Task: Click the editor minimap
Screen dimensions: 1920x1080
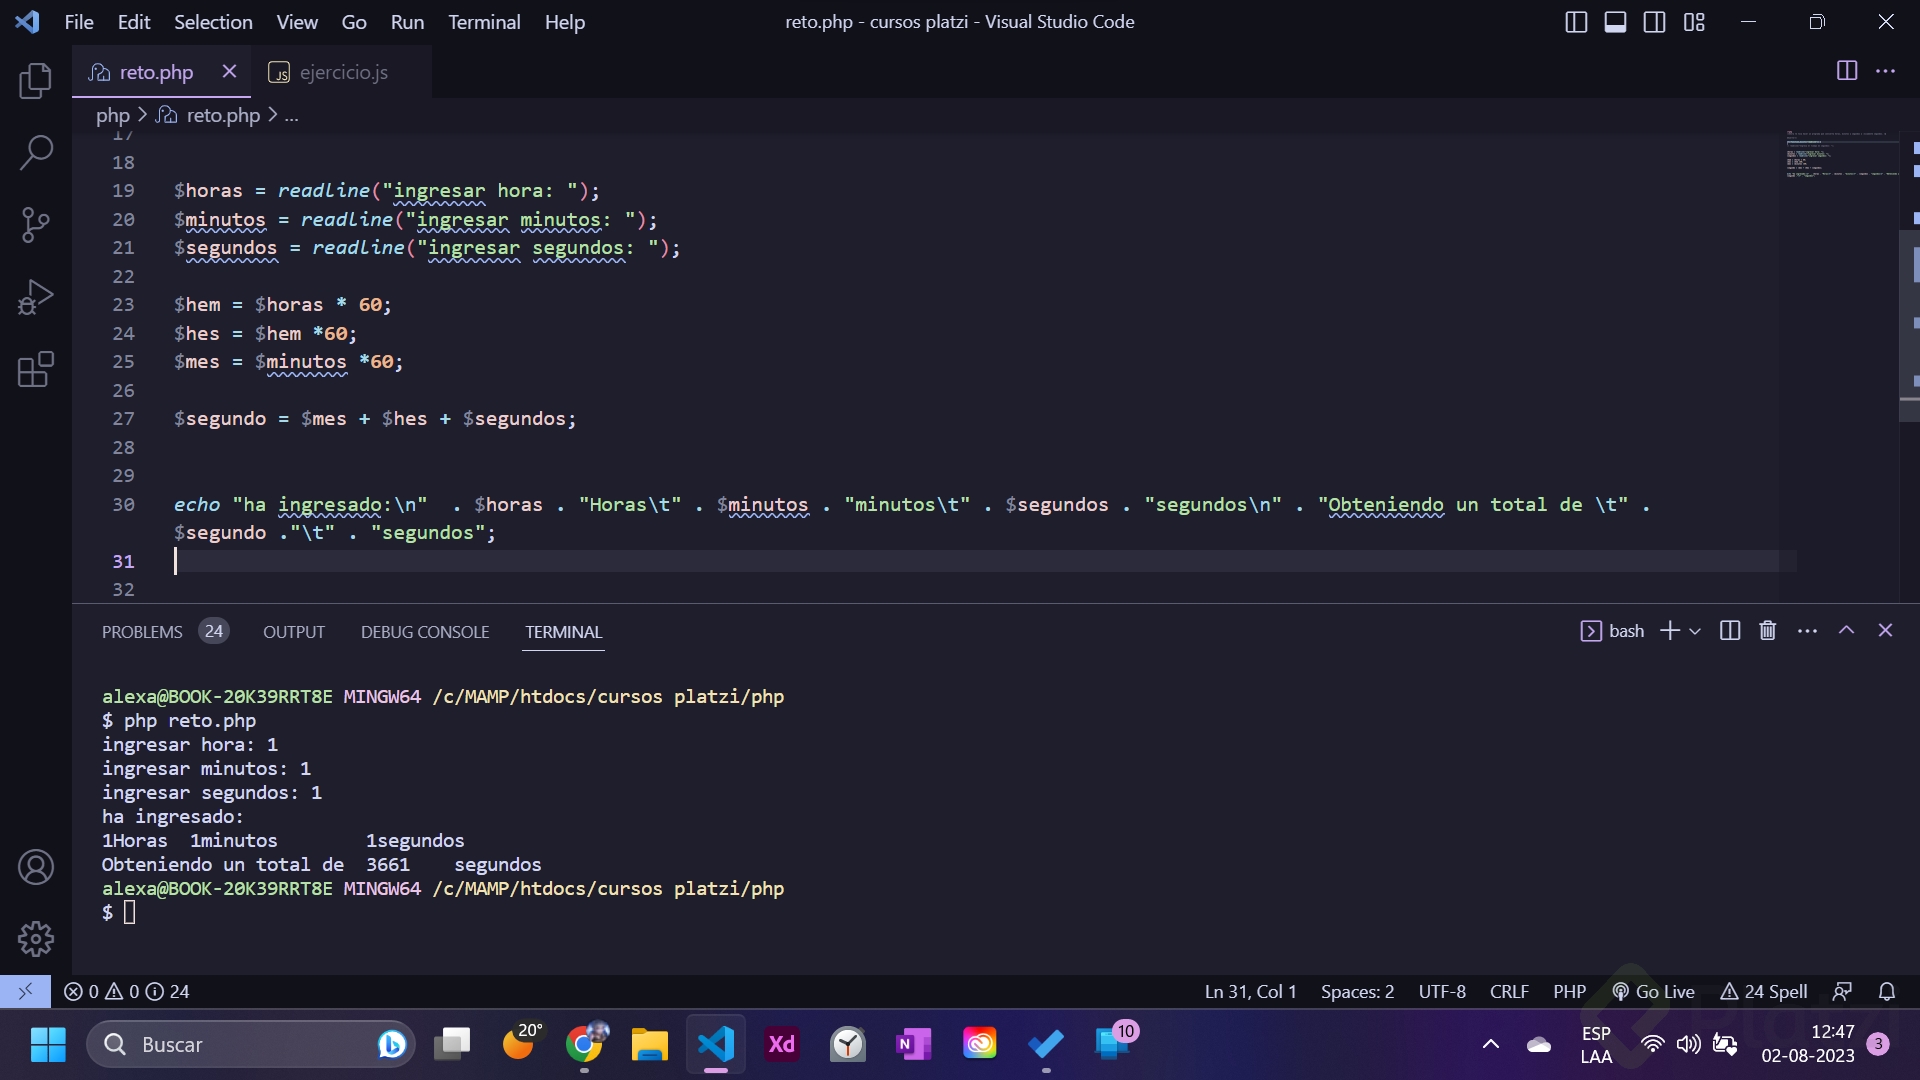Action: pos(1840,155)
